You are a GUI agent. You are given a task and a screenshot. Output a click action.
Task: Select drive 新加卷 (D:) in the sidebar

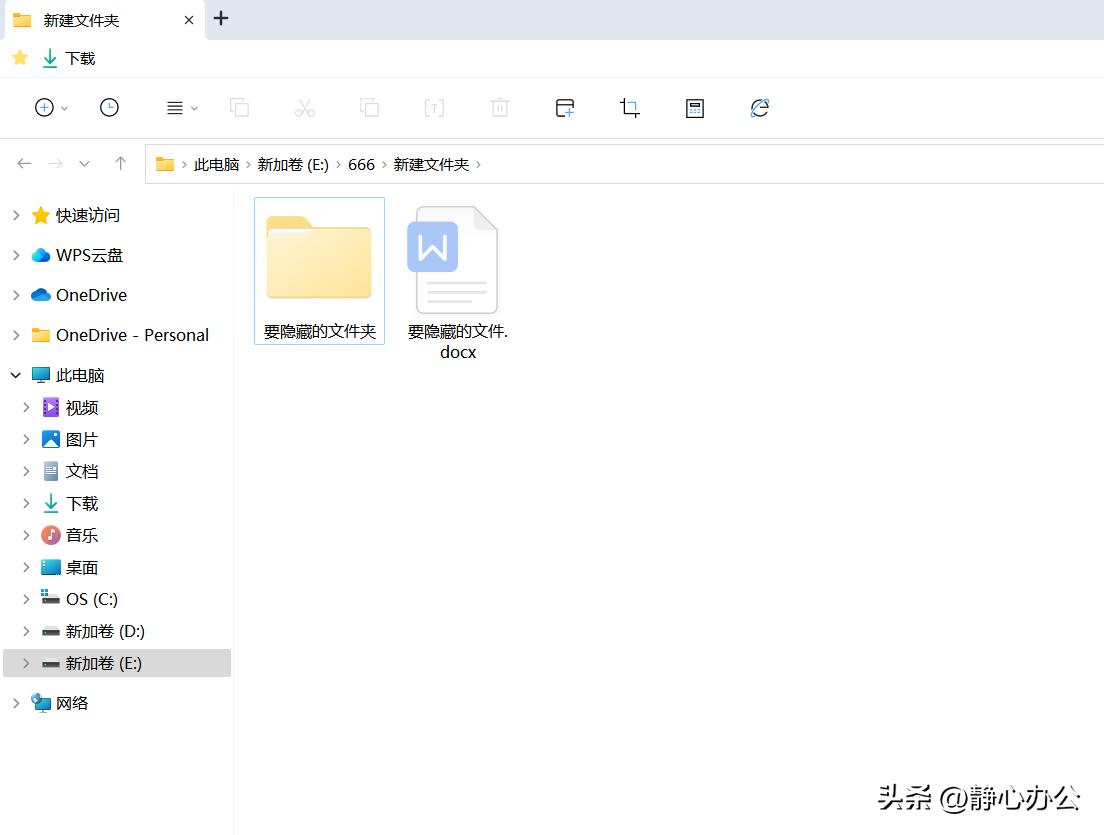[x=105, y=631]
